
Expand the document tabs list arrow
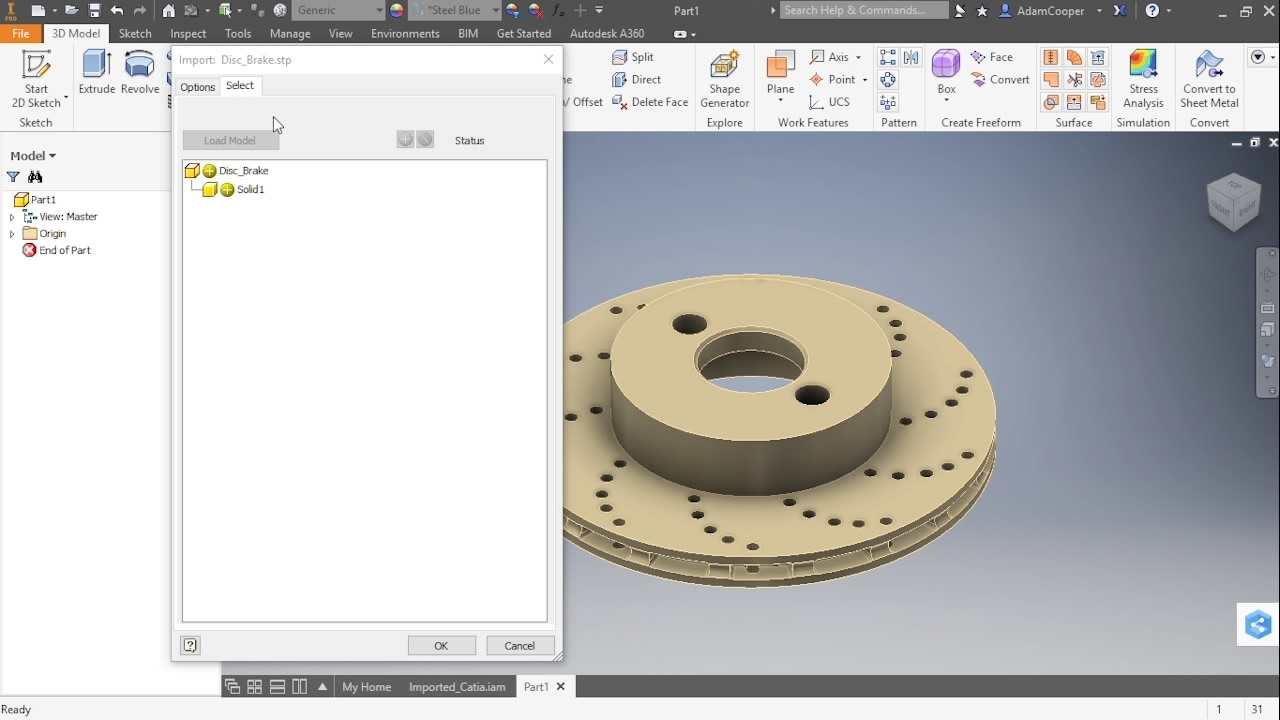point(322,687)
